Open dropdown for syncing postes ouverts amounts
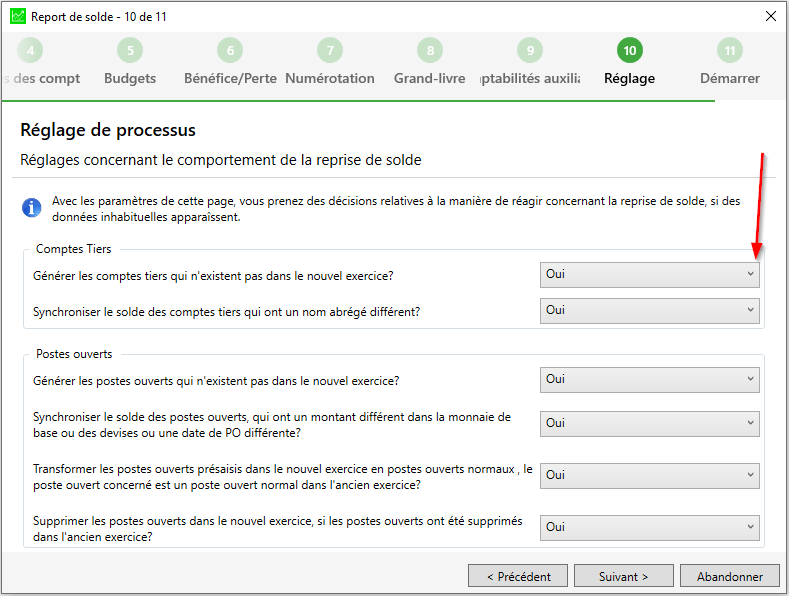This screenshot has width=789, height=596. [650, 423]
